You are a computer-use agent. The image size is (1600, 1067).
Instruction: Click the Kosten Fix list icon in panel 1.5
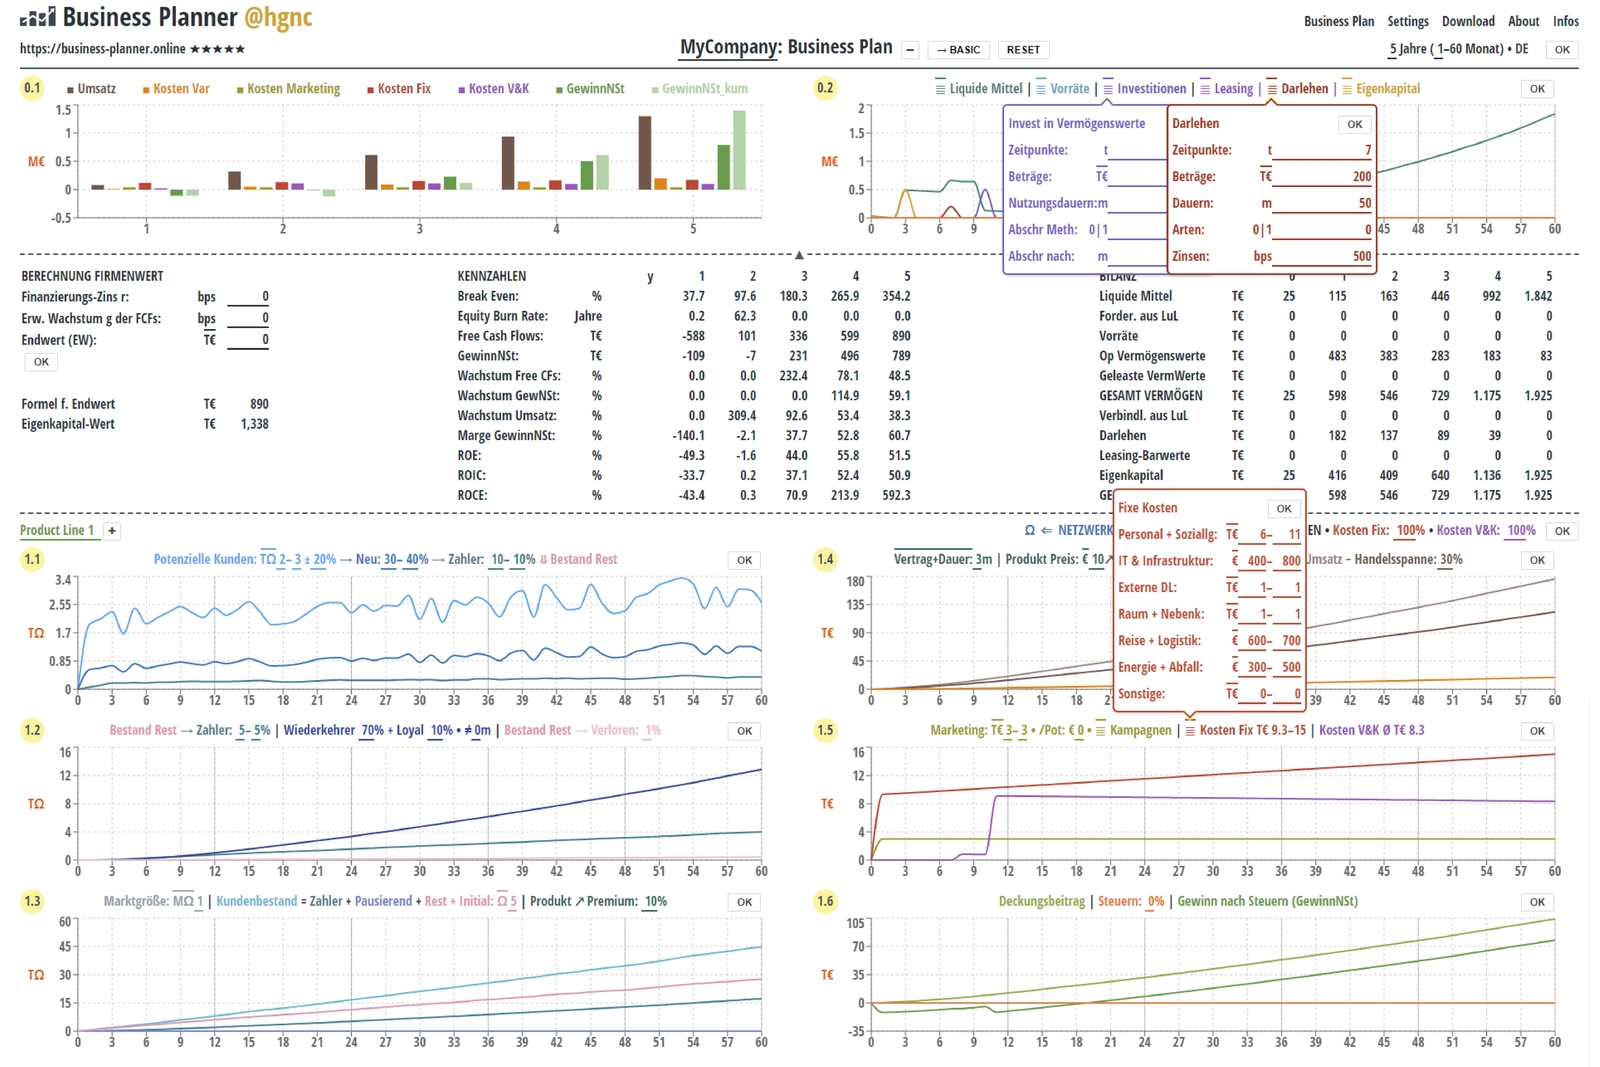coord(1189,731)
